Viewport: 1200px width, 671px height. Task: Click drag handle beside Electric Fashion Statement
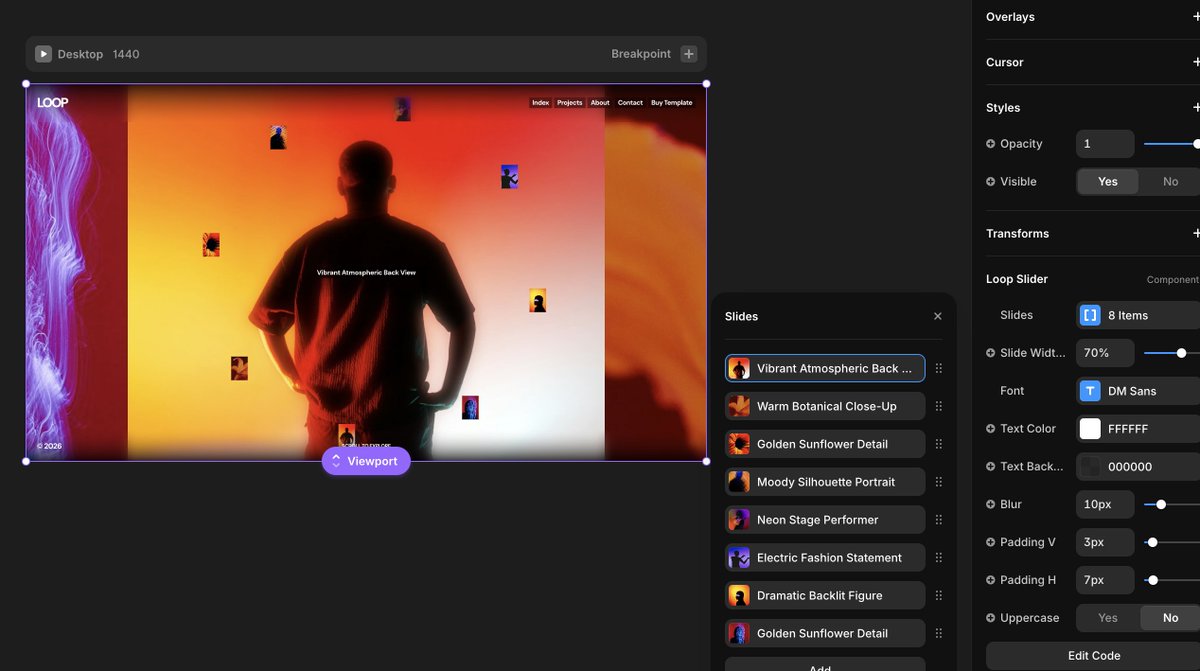pyautogui.click(x=938, y=558)
